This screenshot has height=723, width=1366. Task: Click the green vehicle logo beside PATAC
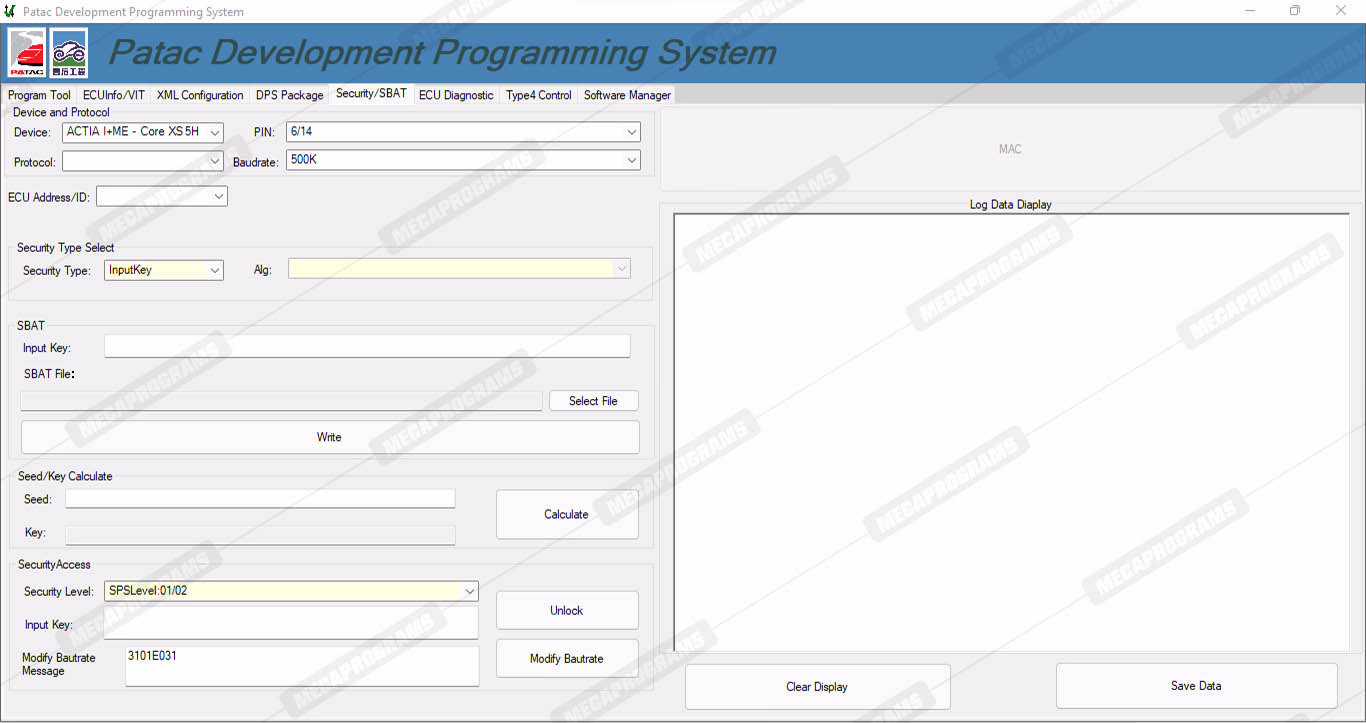(x=69, y=53)
